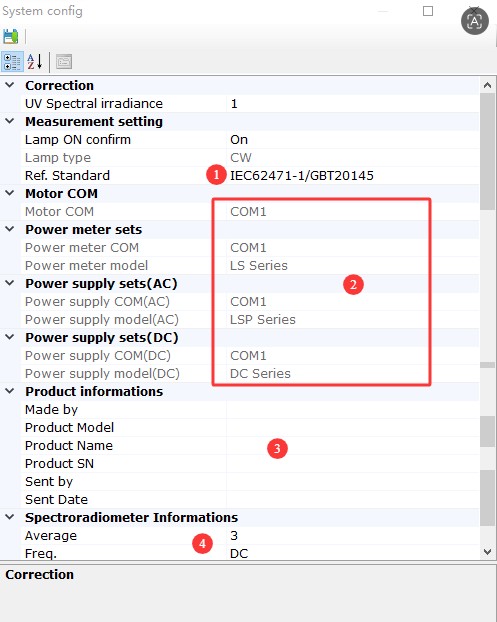Sort properties alphabetically with A-Z icon
This screenshot has height=622, width=497.
tap(35, 62)
